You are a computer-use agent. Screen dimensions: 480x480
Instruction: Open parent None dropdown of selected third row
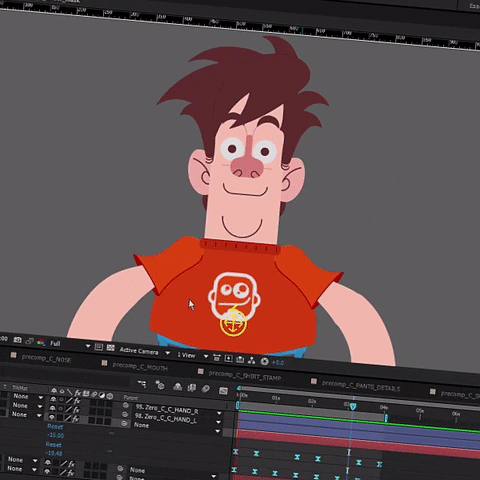177,428
